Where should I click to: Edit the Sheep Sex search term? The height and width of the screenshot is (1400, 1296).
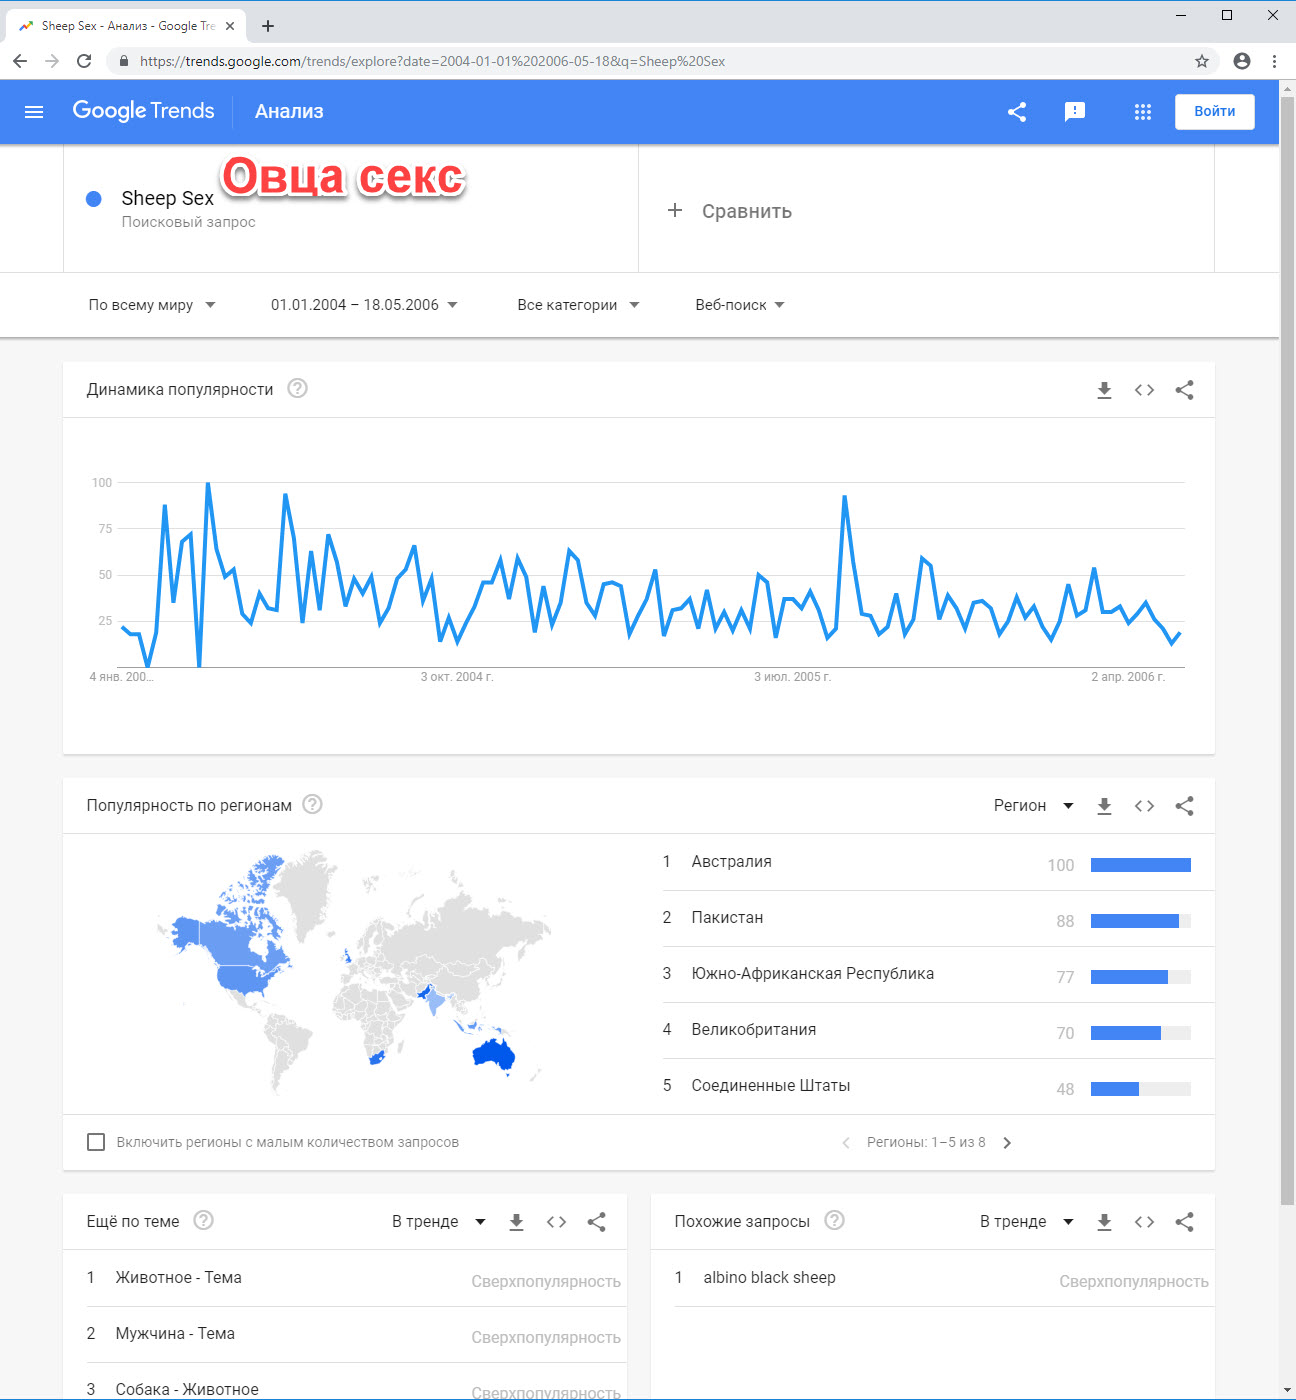167,198
